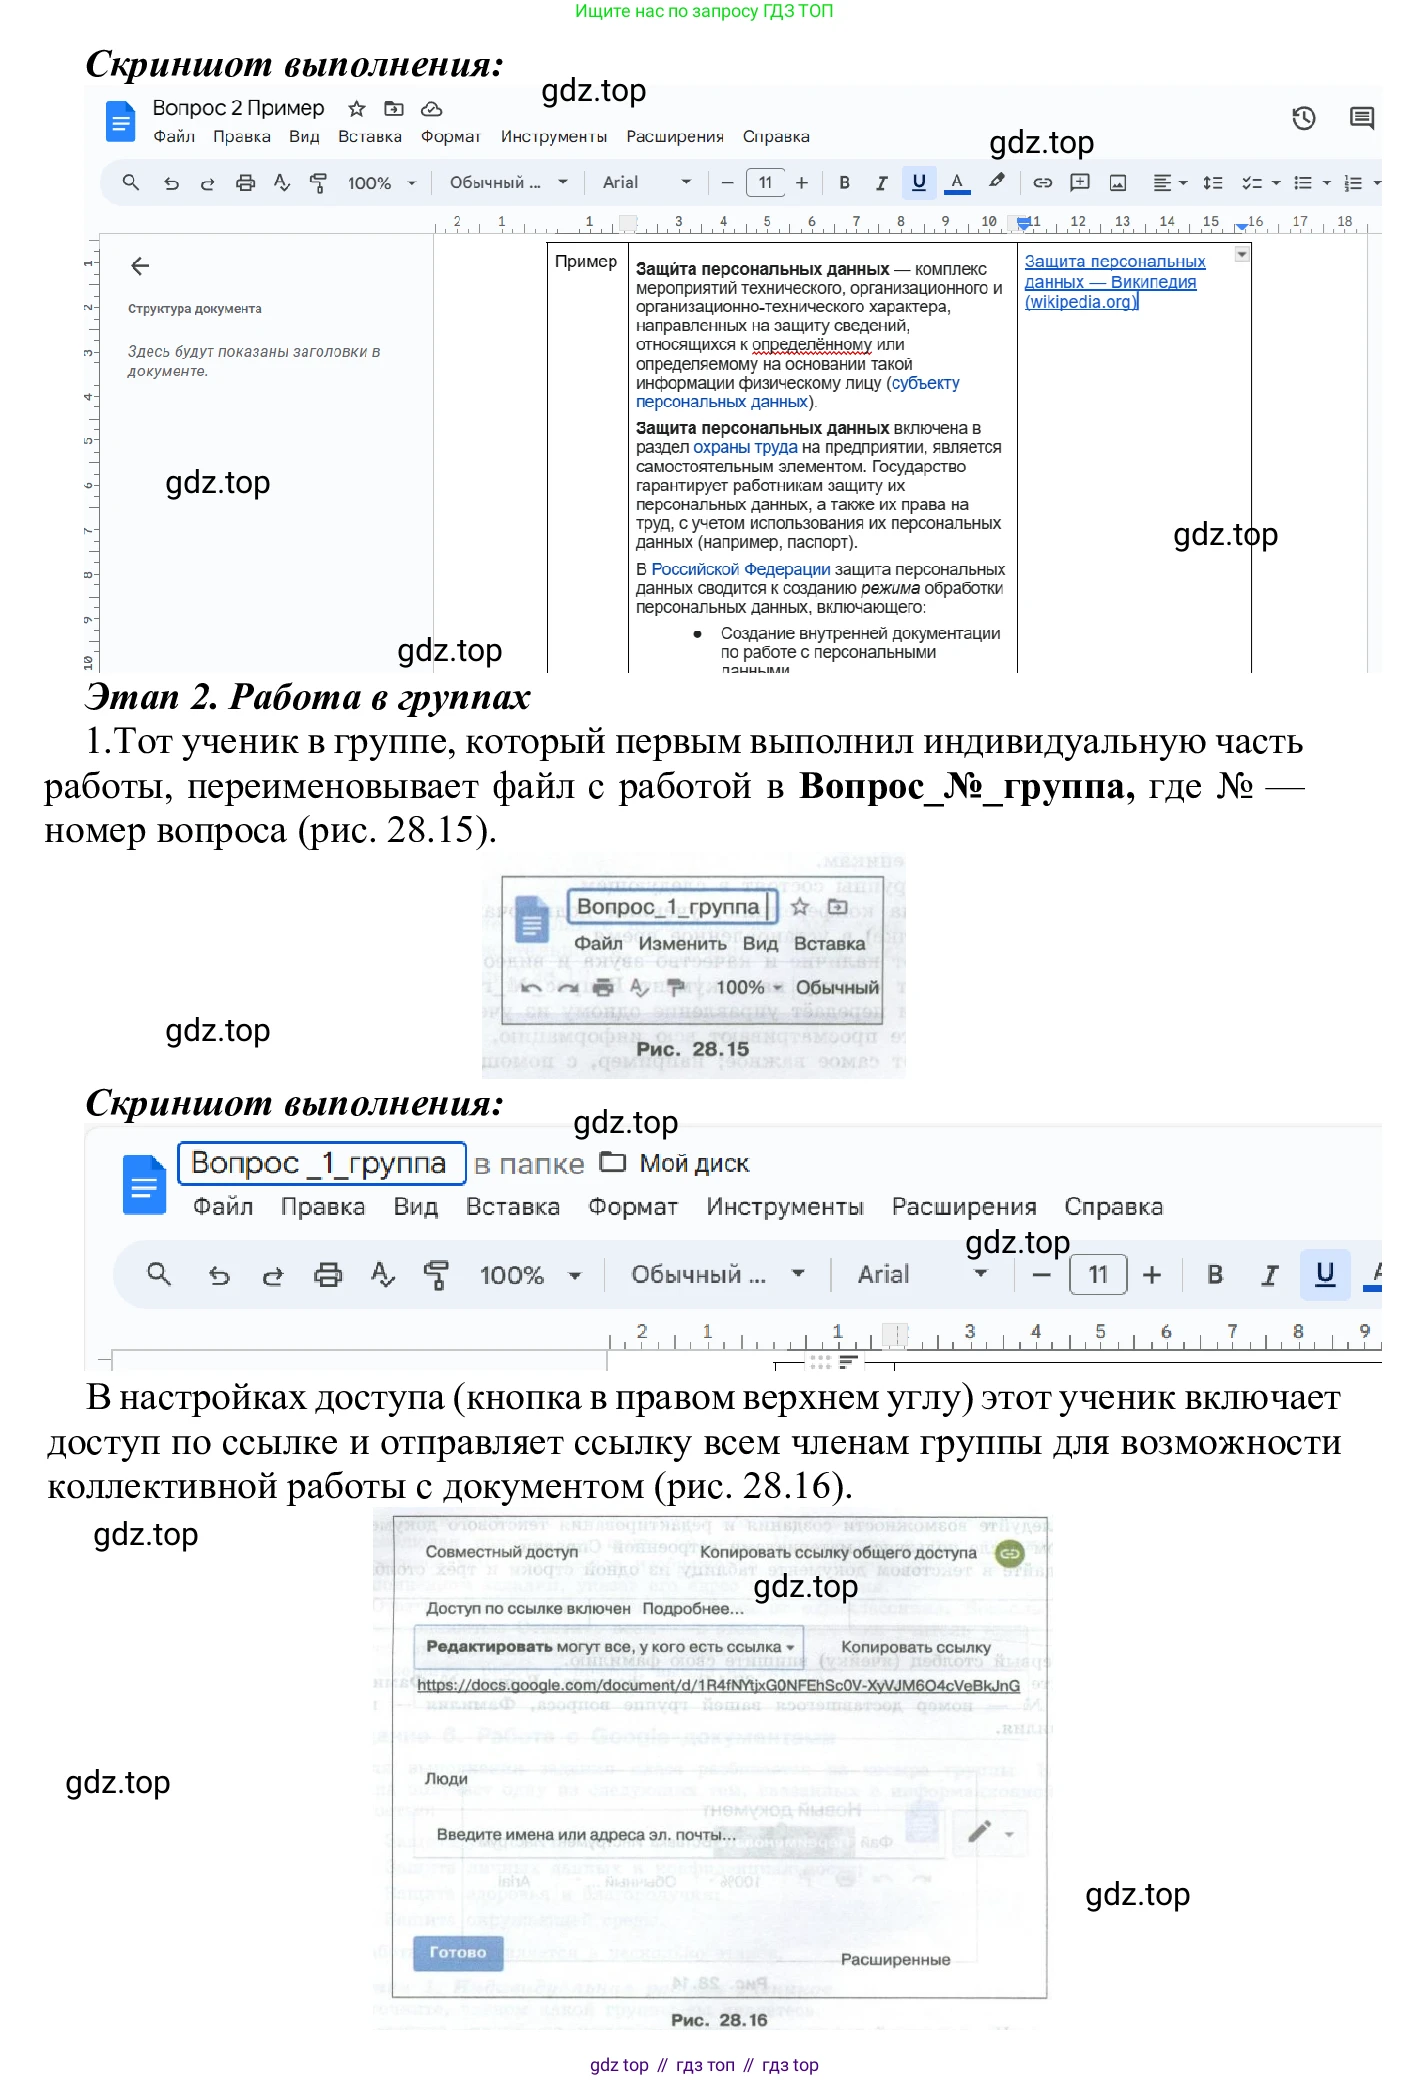Viewport: 1411px width, 2080px height.
Task: Open the Обычный style dropdown in Вопрос 2 Пример
Action: click(x=508, y=183)
